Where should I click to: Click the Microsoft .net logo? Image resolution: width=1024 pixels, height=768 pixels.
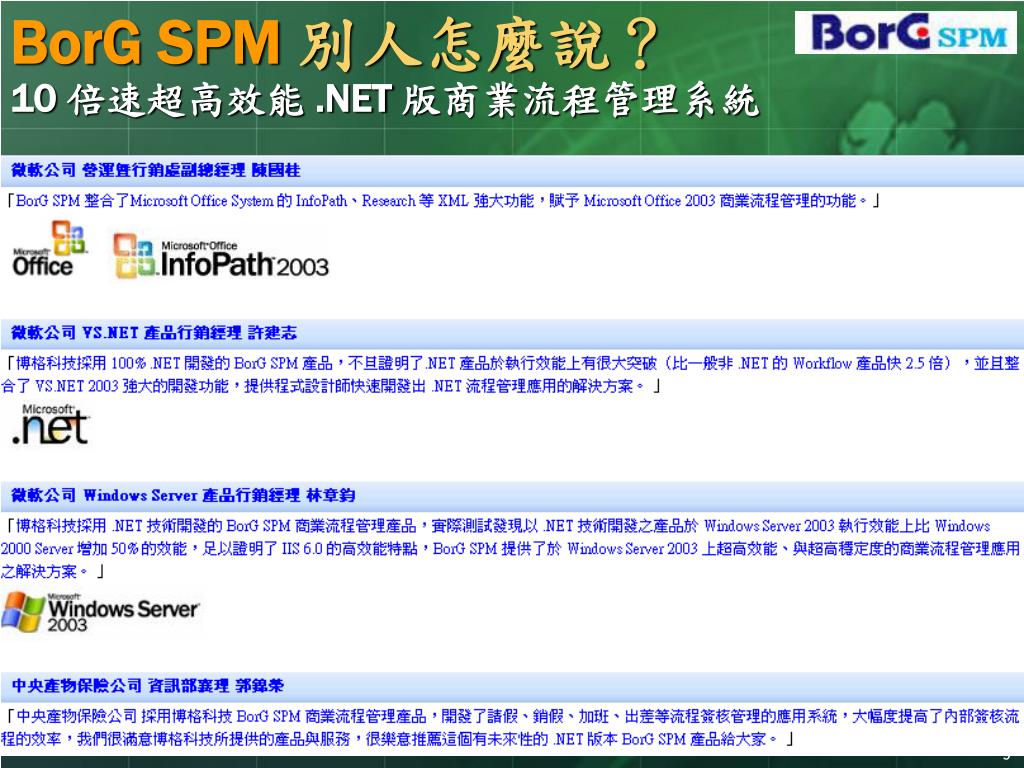click(x=50, y=424)
